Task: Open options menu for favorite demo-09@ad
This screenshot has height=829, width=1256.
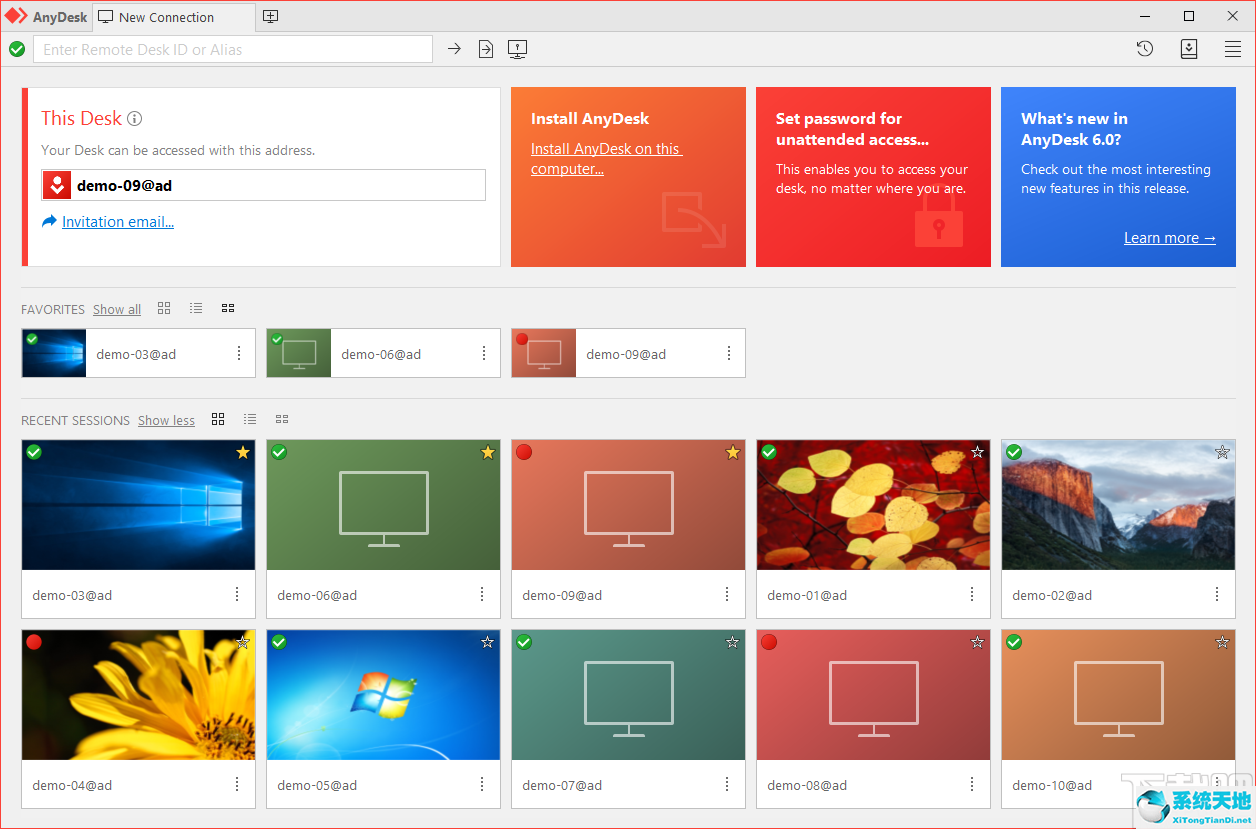Action: click(x=729, y=353)
